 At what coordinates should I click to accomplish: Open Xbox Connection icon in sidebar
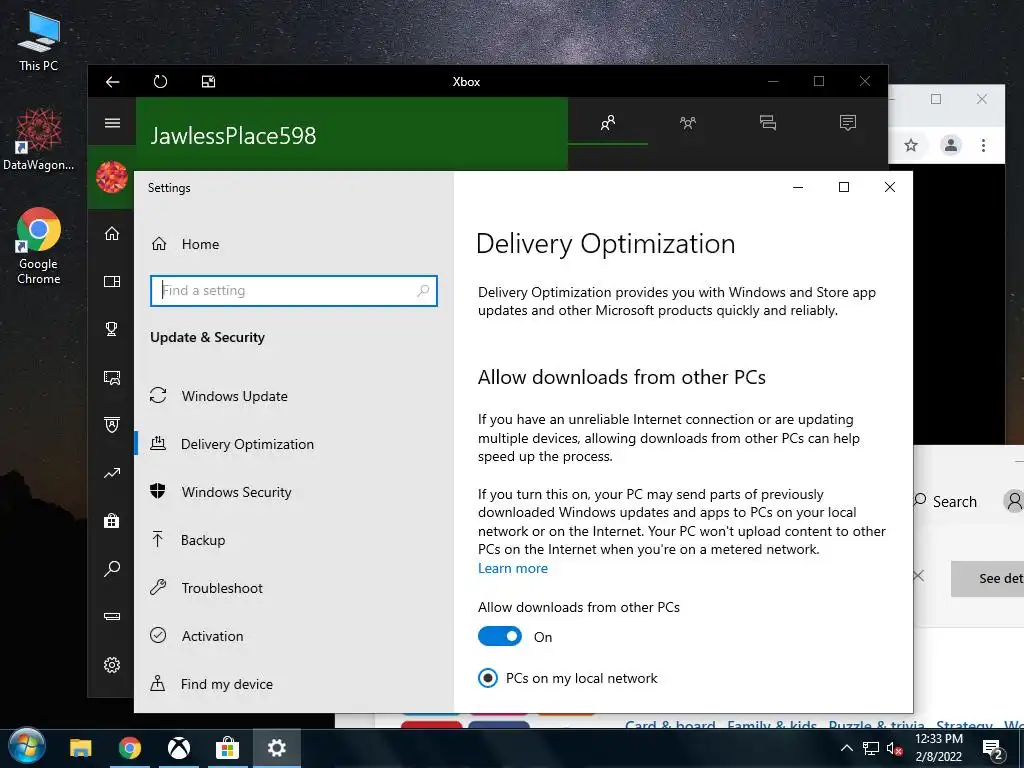click(x=112, y=616)
